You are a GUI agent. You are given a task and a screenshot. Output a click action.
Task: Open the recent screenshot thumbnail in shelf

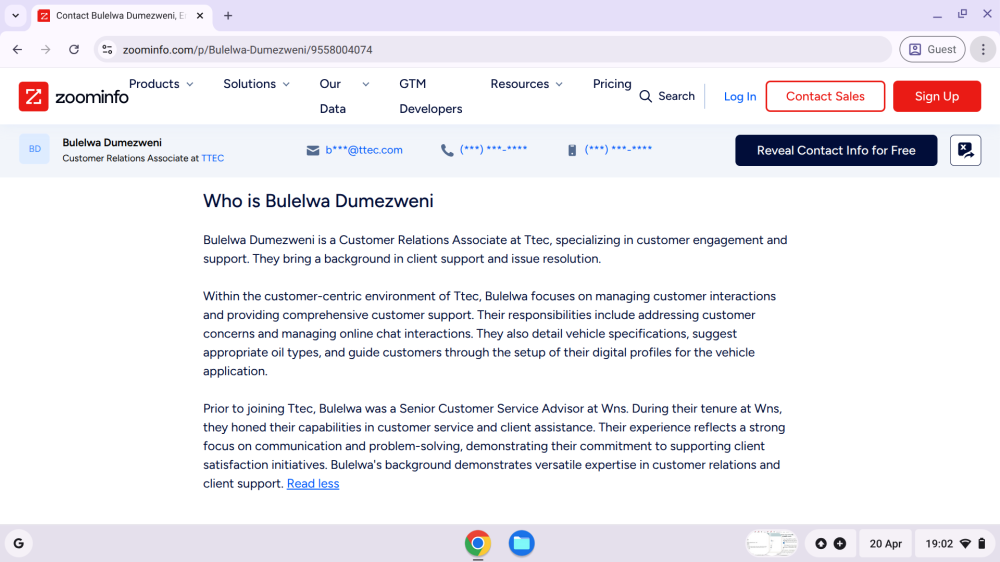click(x=771, y=544)
